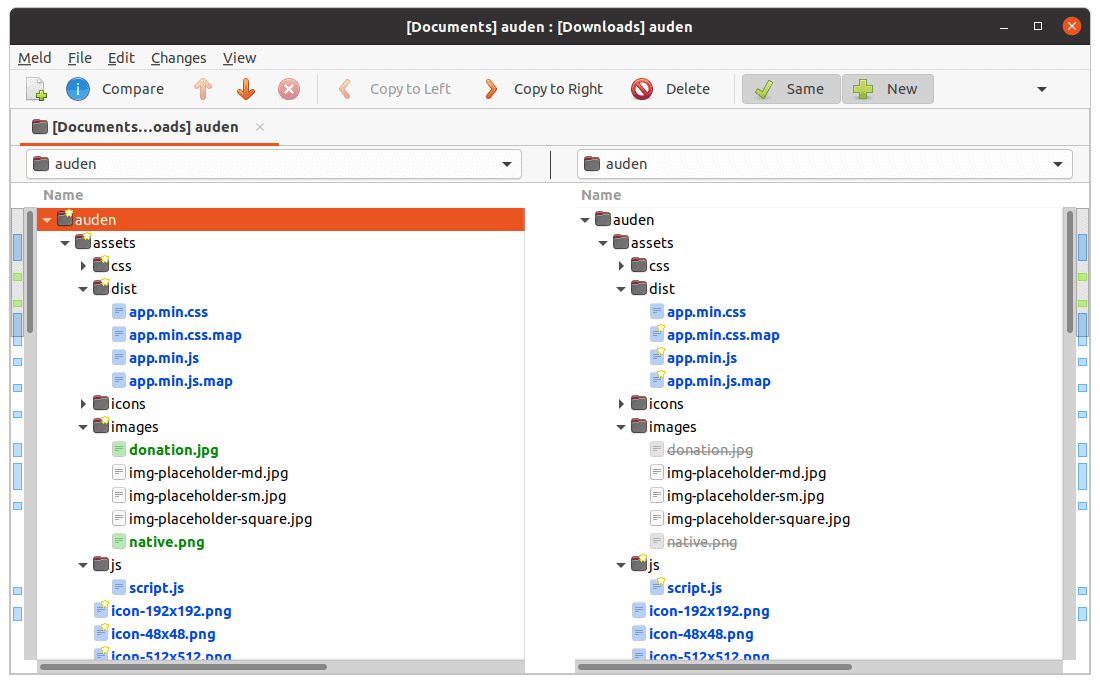Screen dimensions: 1100x684
Task: Toggle the New files filter
Action: click(887, 89)
